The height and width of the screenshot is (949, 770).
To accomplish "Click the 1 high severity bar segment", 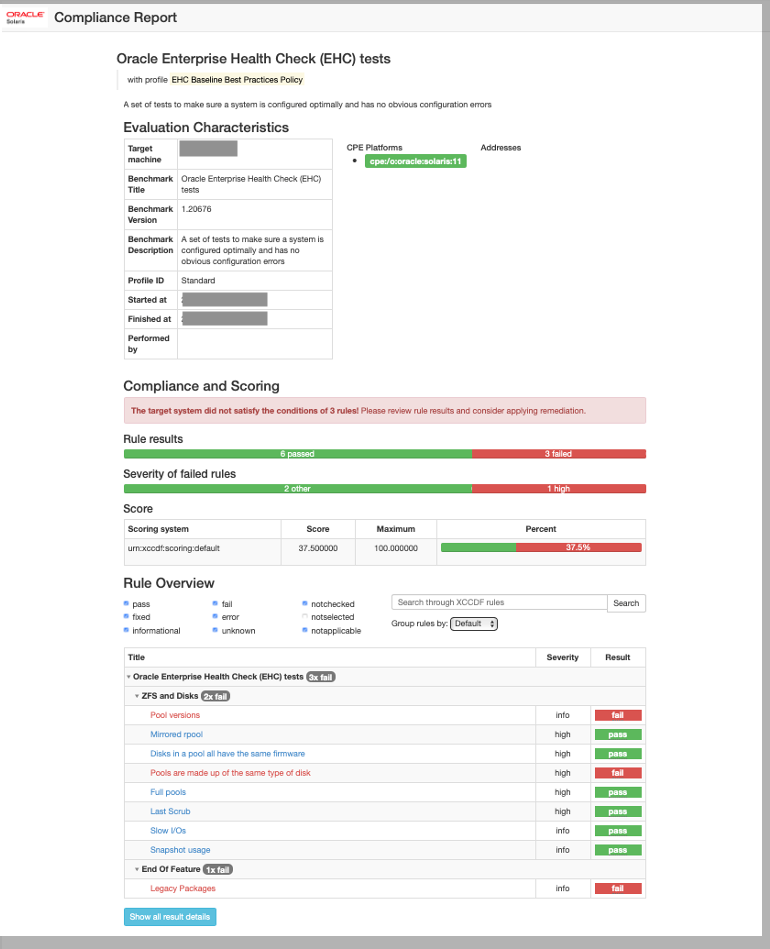I will point(559,488).
